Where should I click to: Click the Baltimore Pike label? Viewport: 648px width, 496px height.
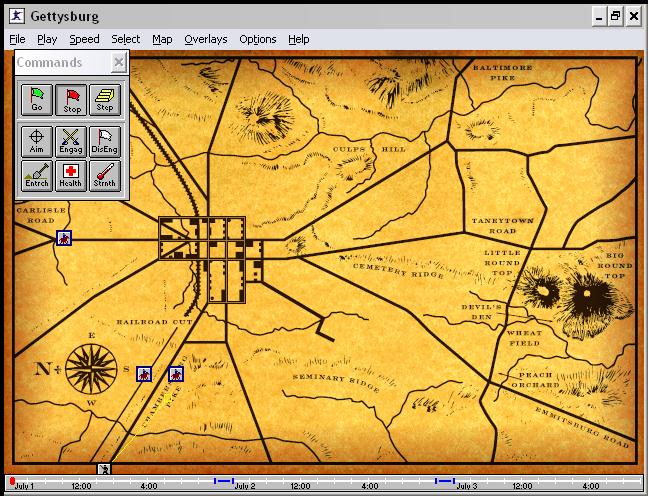pos(503,72)
